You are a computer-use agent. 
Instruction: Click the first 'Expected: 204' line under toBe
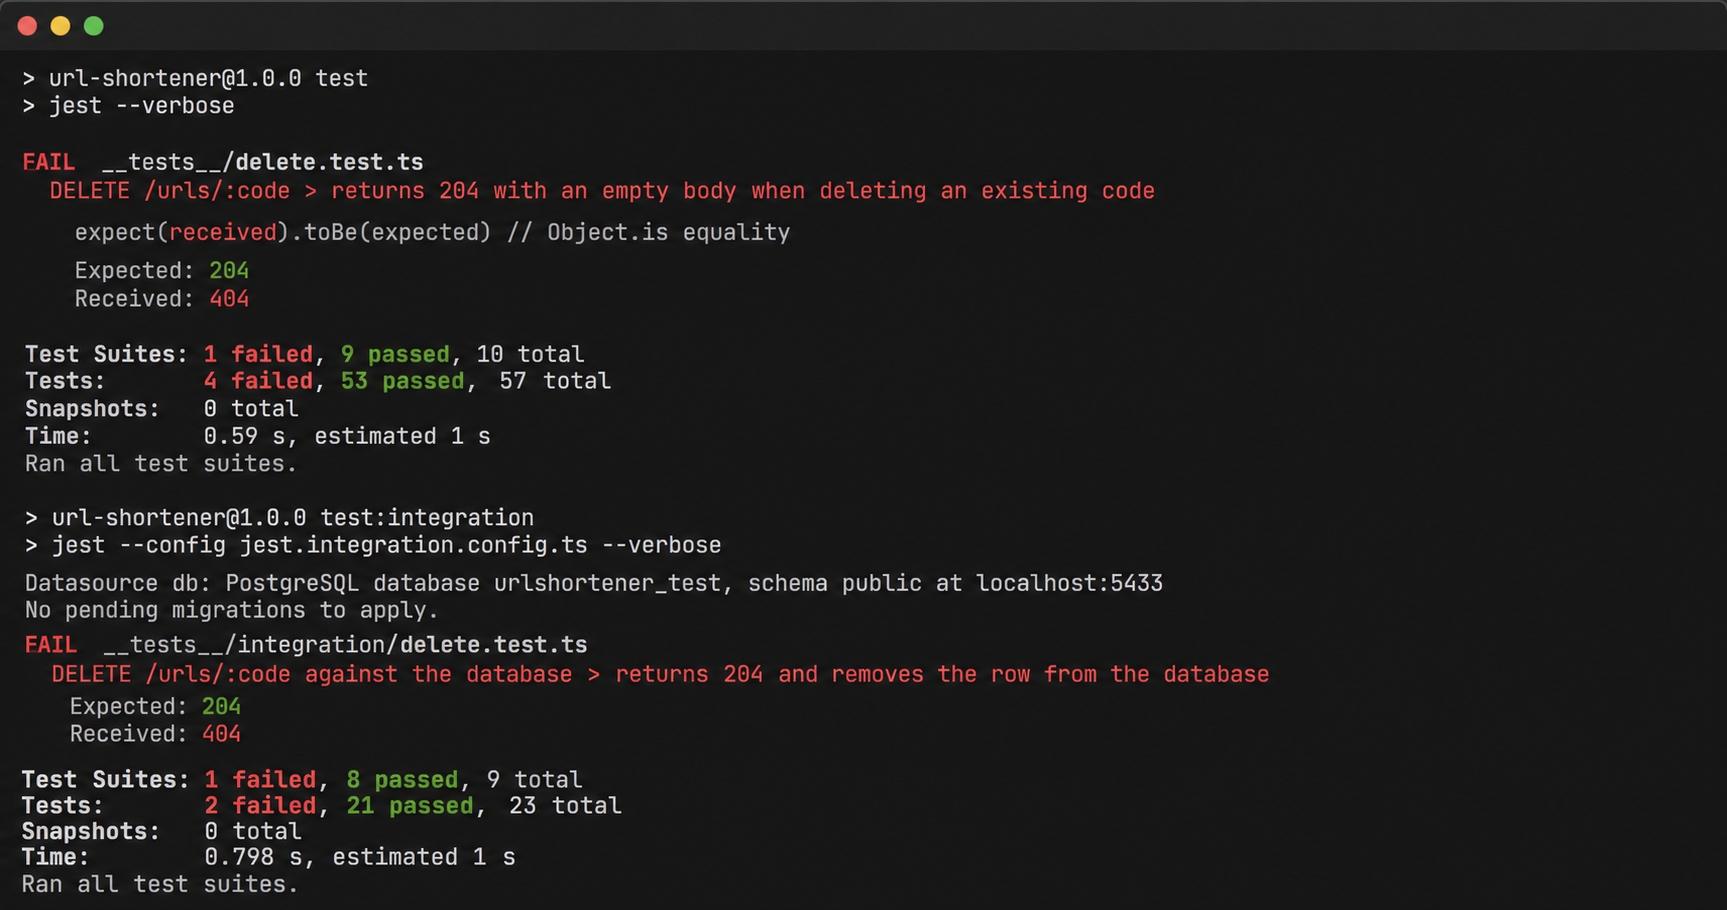click(162, 271)
